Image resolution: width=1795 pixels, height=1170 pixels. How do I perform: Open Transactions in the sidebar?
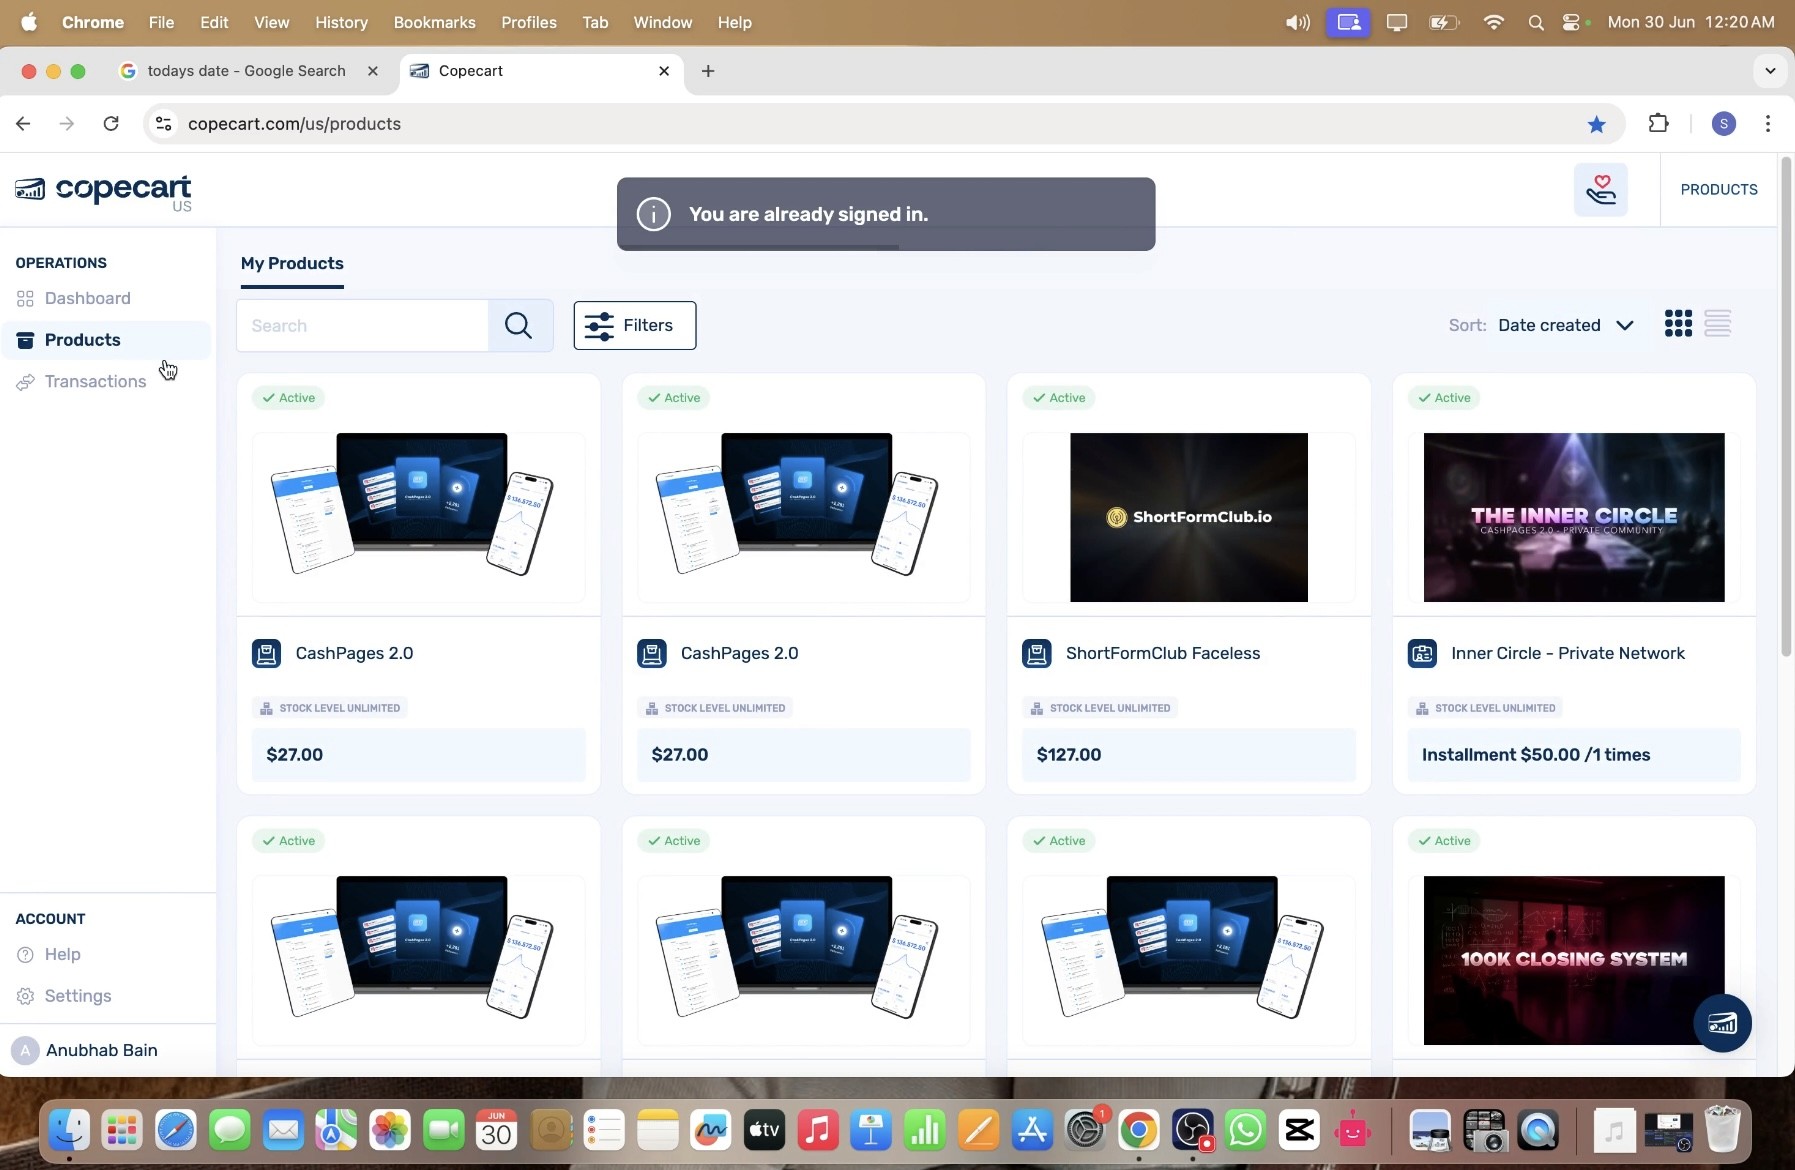pyautogui.click(x=95, y=382)
